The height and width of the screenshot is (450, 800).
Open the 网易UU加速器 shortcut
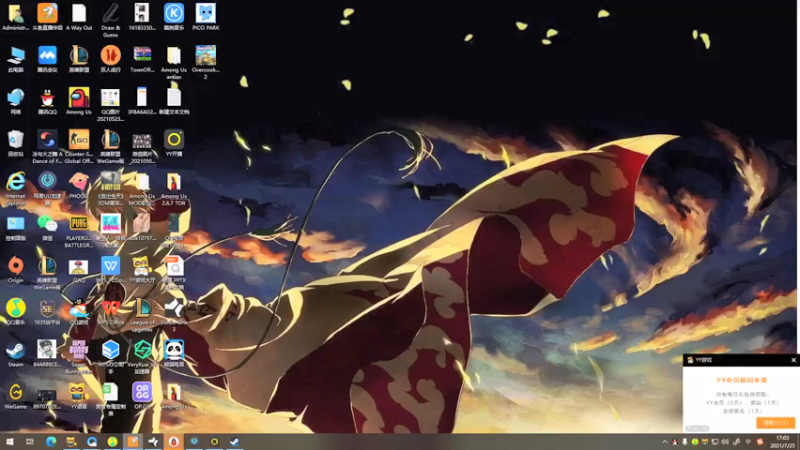point(47,188)
